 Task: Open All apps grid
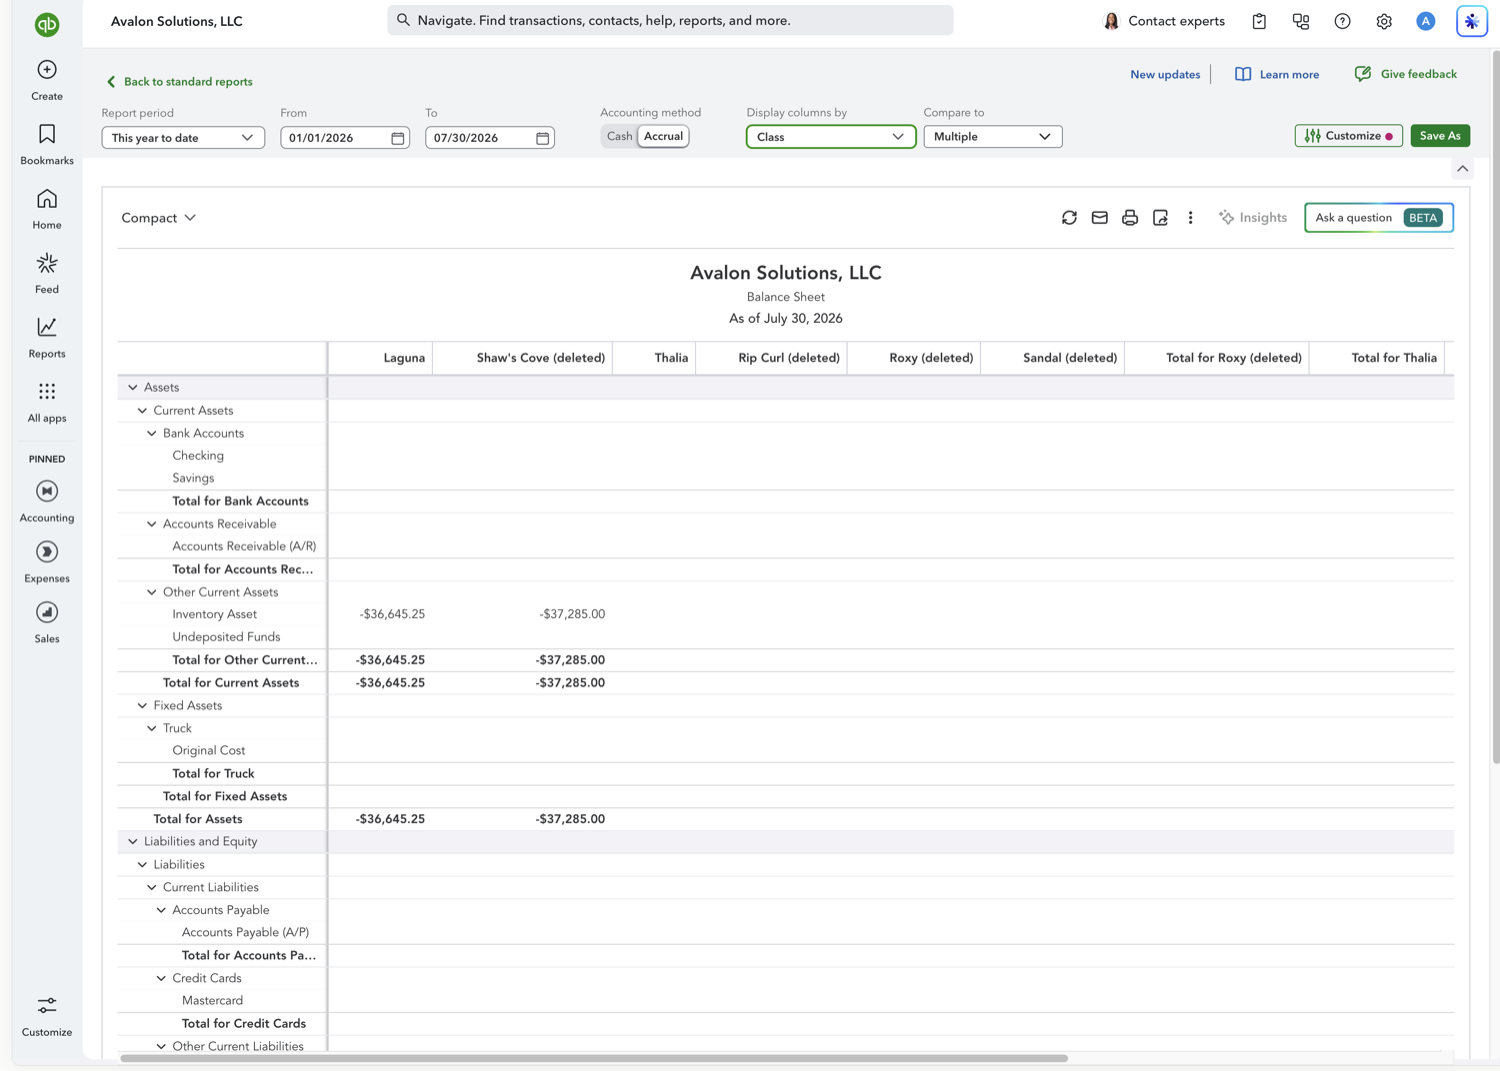tap(47, 402)
